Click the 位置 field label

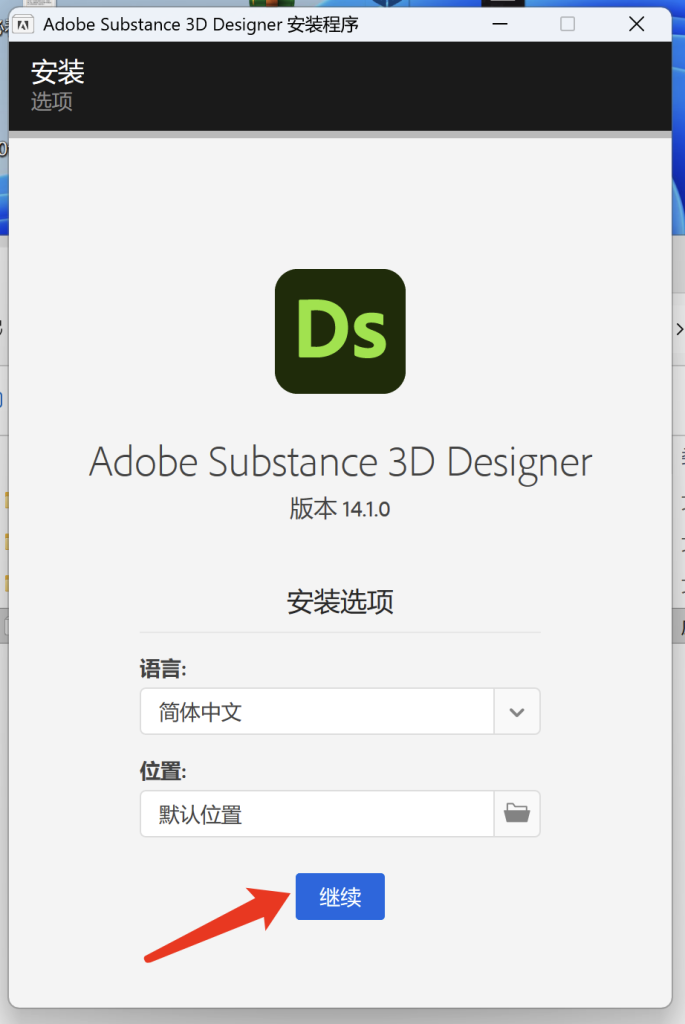163,771
